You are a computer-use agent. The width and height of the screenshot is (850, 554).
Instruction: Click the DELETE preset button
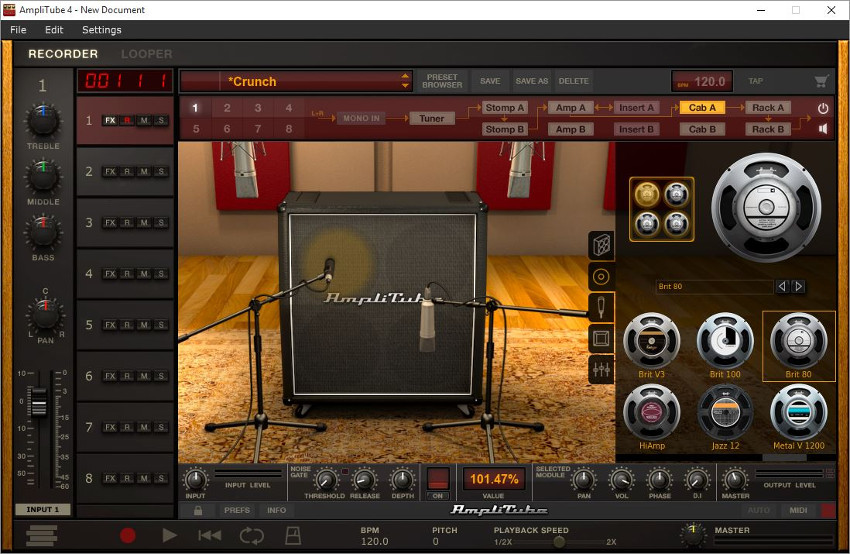tap(574, 81)
